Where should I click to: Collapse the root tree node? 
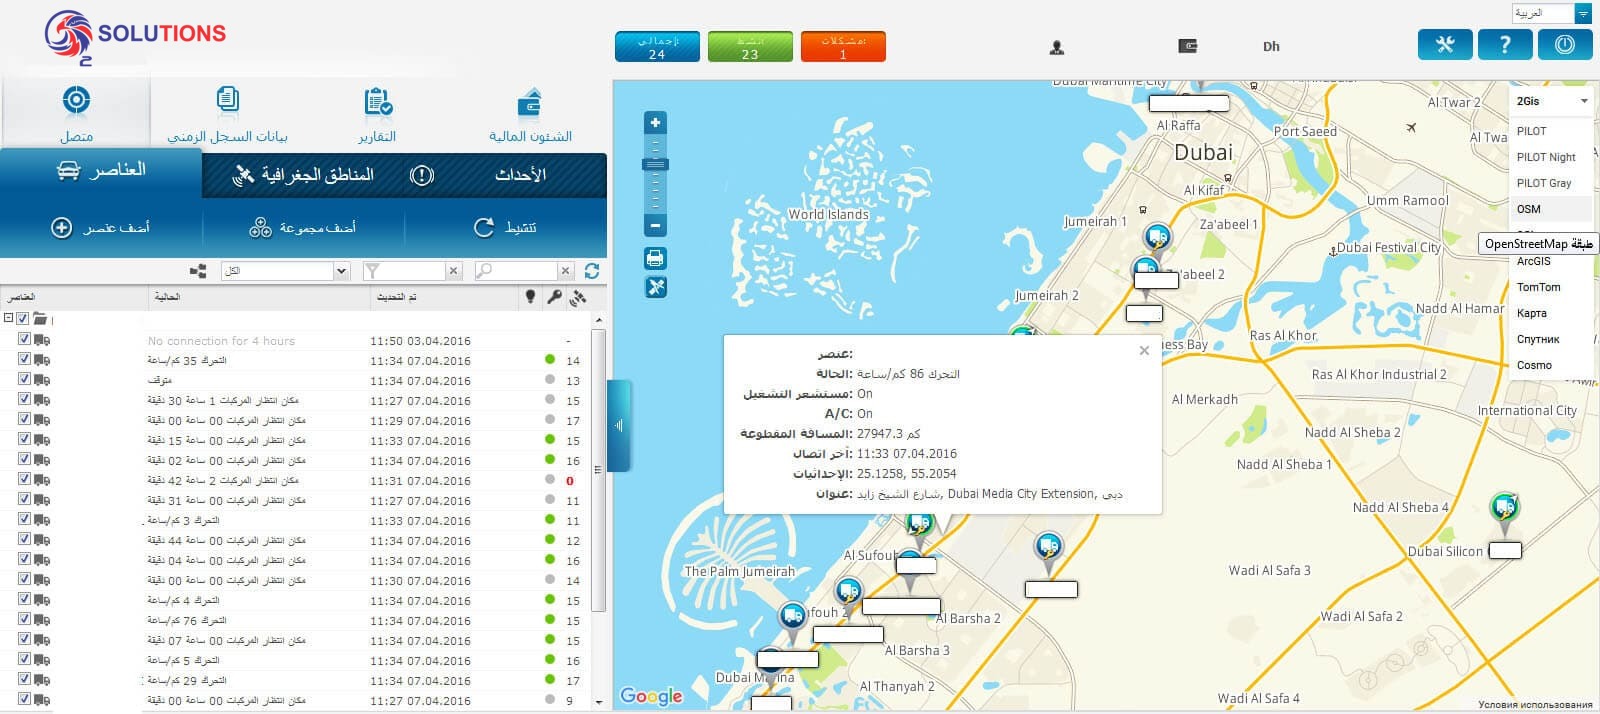click(x=8, y=319)
